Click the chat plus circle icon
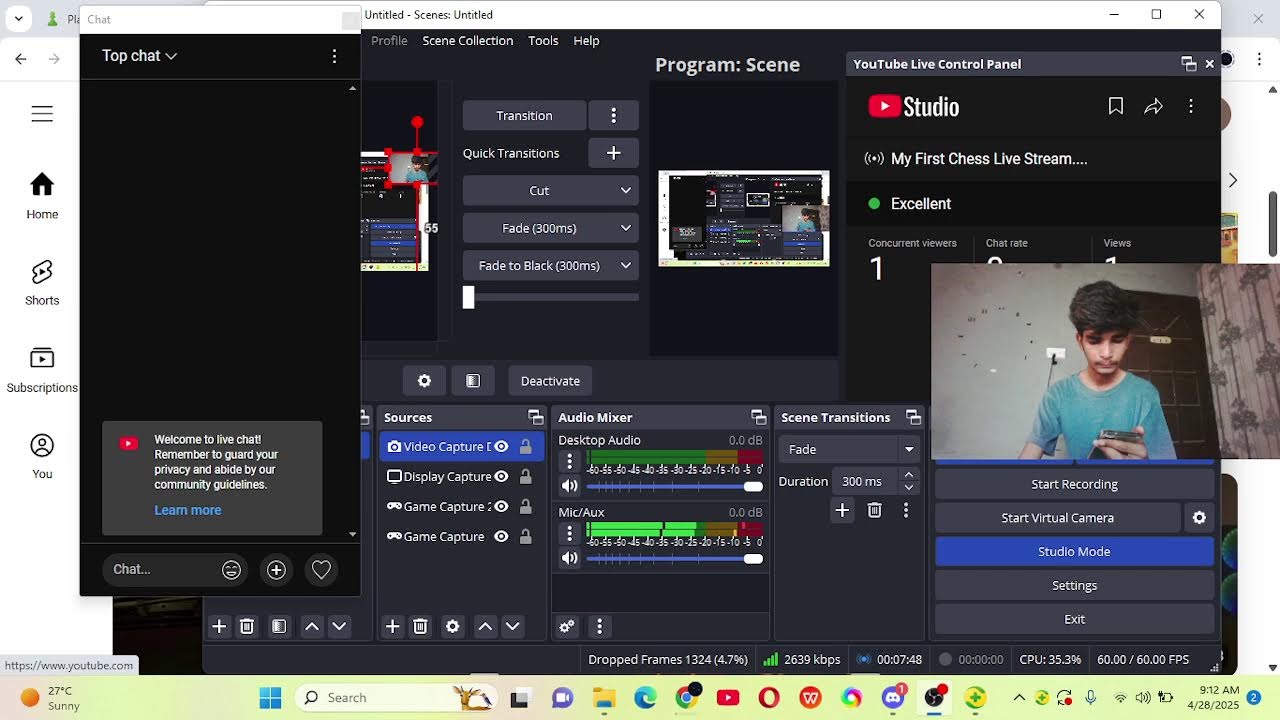This screenshot has height=720, width=1280. pyautogui.click(x=277, y=570)
